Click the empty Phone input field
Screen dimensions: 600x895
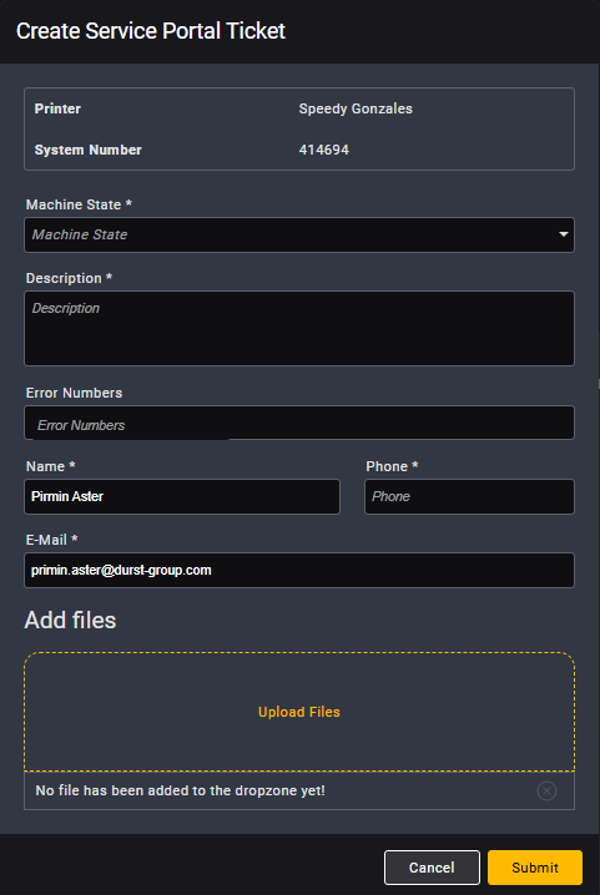point(469,496)
